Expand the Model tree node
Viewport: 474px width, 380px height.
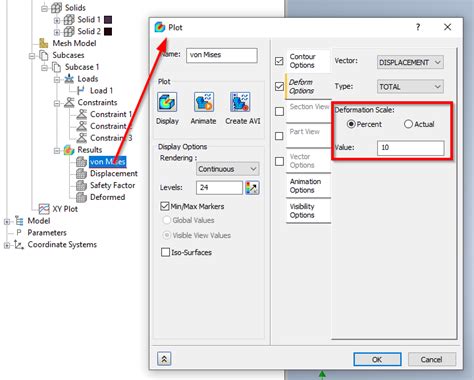pos(7,221)
